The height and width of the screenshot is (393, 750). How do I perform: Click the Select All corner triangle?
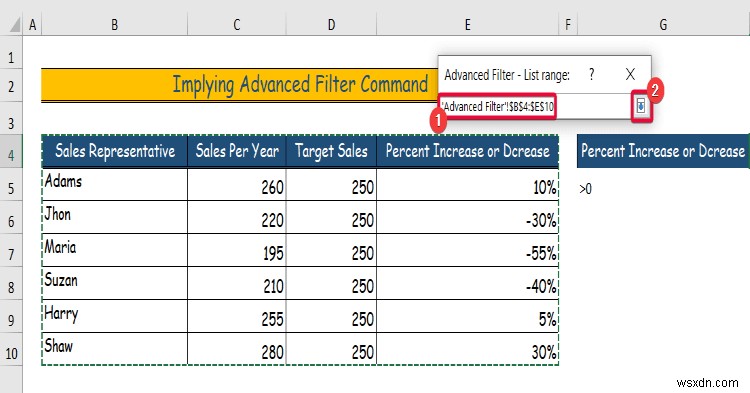(x=15, y=25)
